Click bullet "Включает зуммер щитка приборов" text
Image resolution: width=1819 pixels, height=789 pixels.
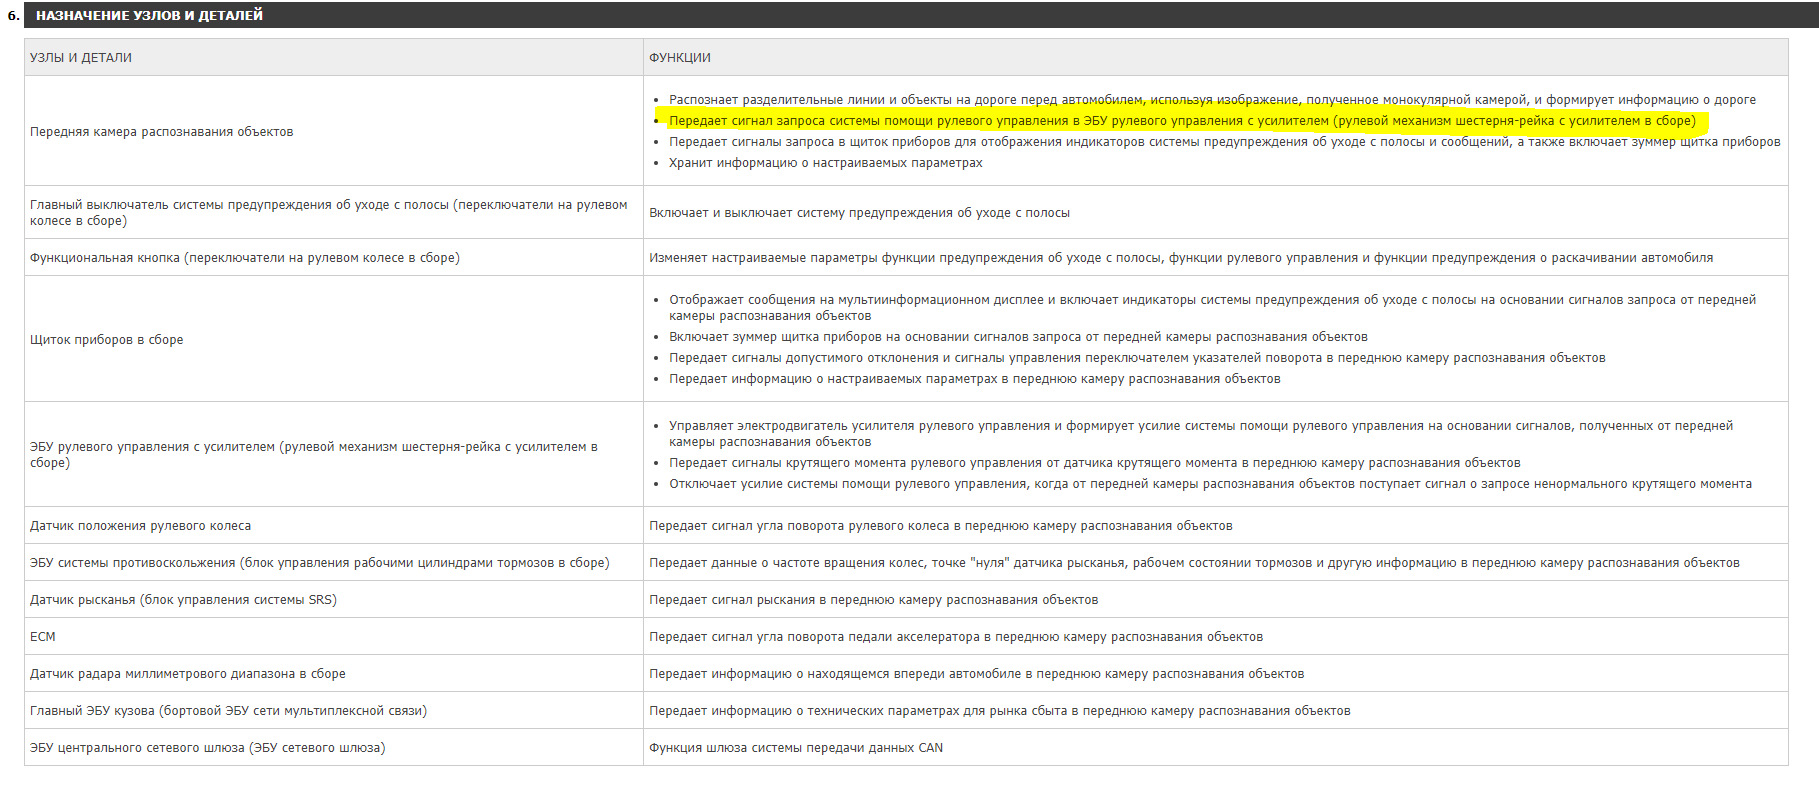1018,337
